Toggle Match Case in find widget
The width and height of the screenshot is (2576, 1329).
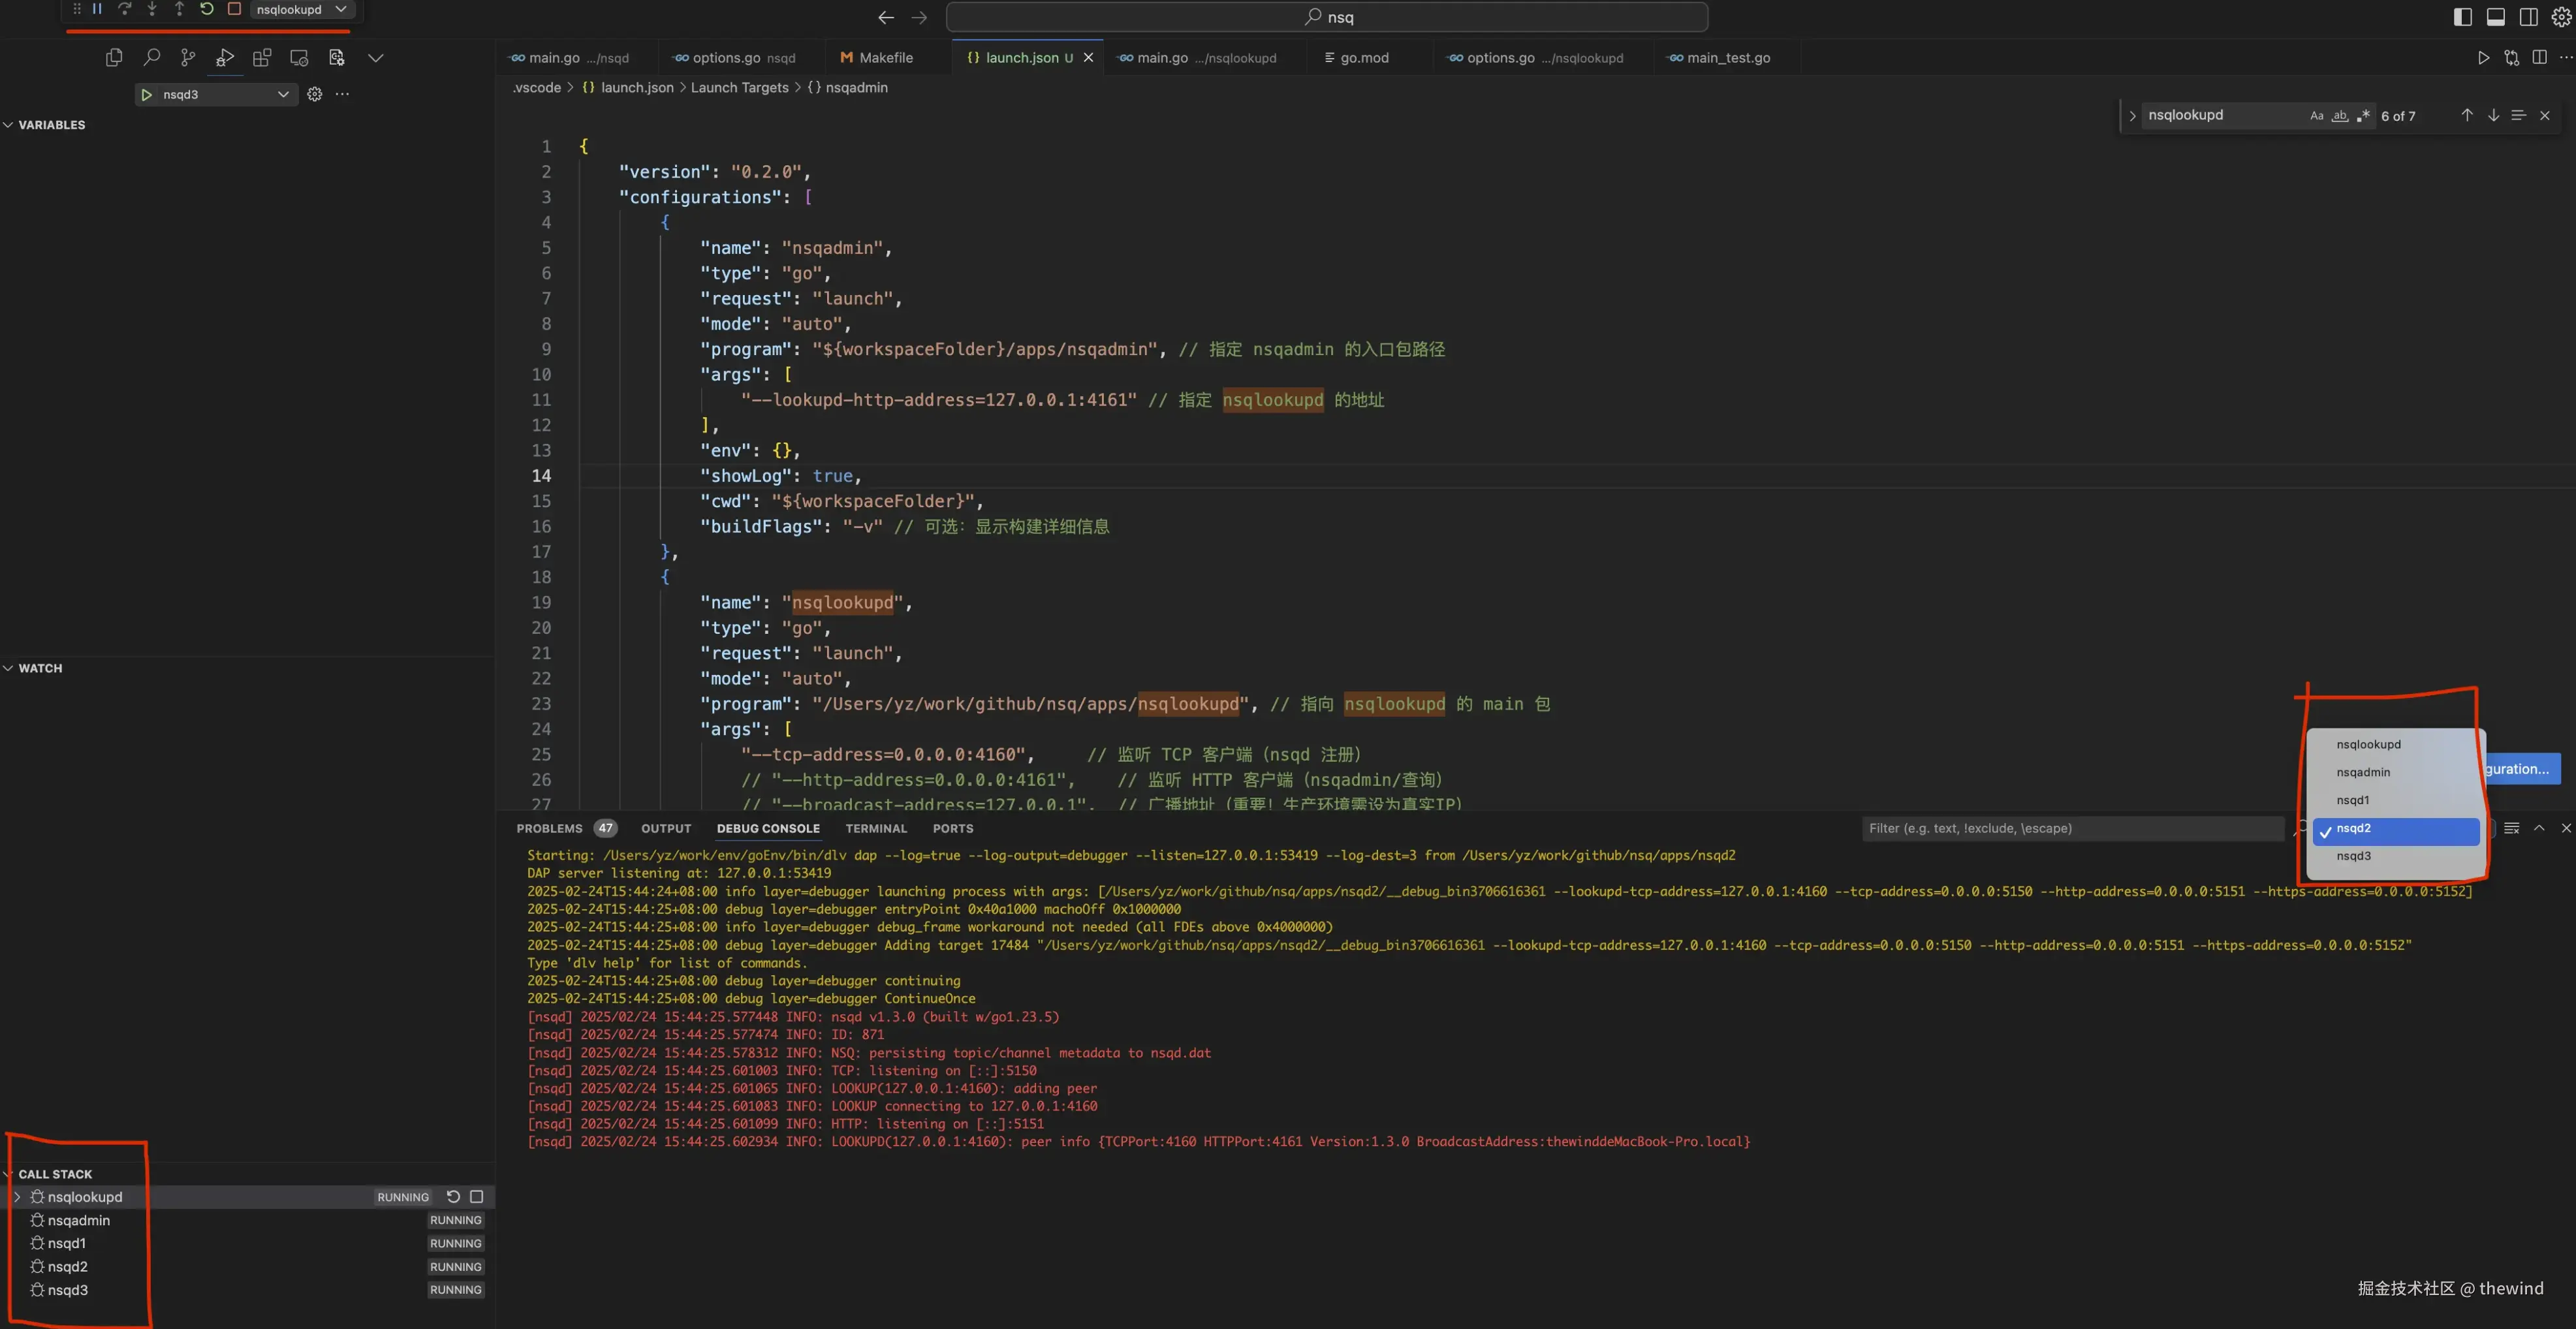[2316, 116]
